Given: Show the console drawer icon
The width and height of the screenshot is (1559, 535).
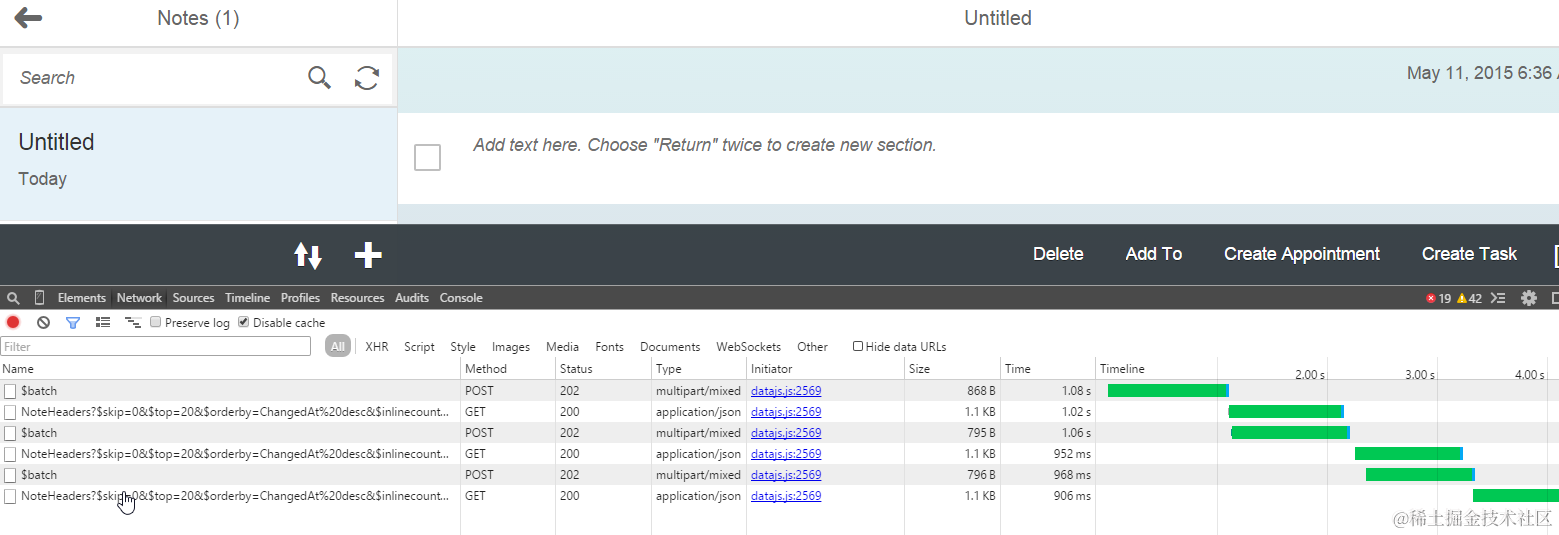Looking at the screenshot, I should coord(1498,298).
